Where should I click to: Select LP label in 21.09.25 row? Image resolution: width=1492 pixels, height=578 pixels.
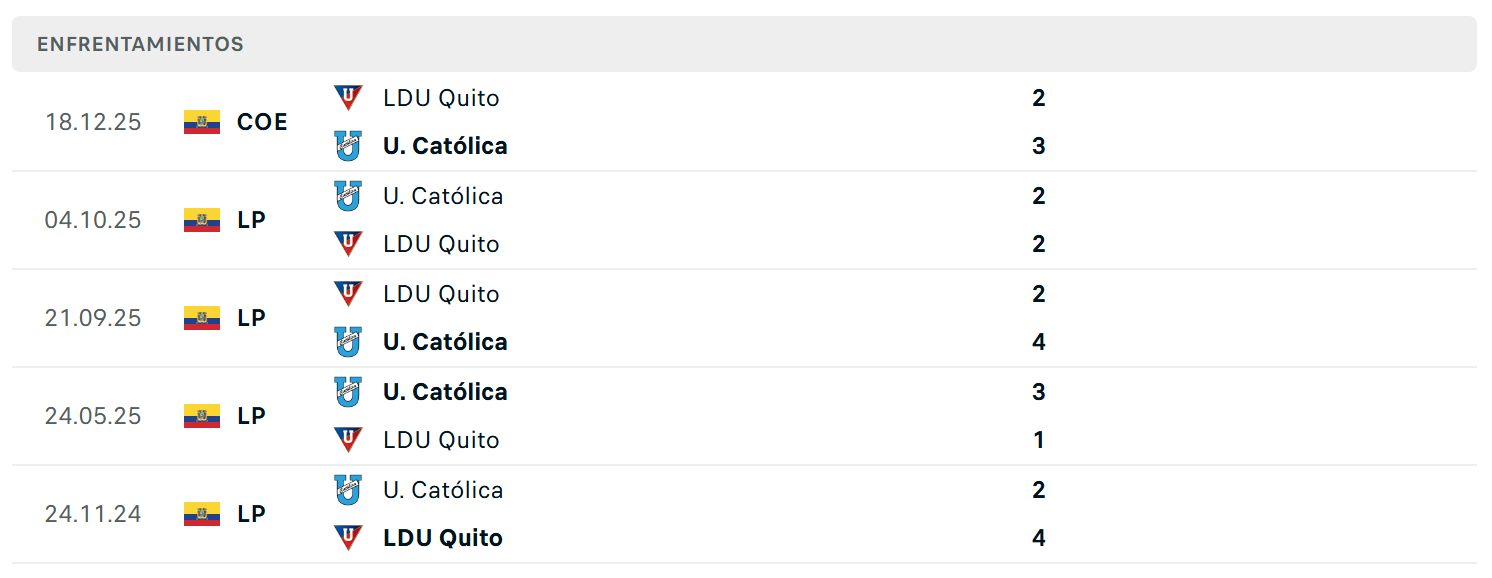(251, 318)
